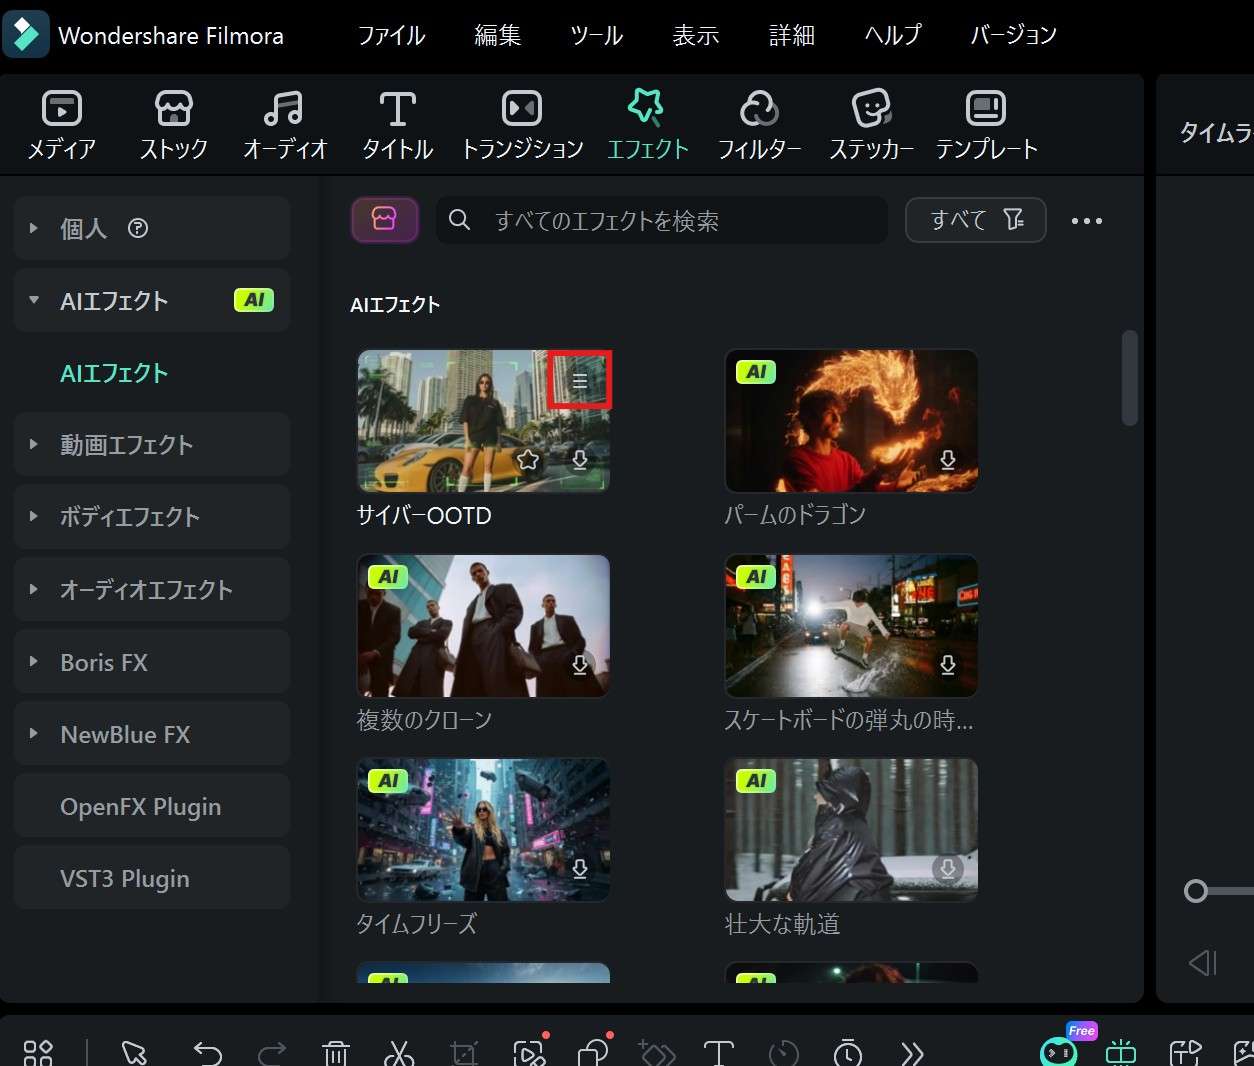Download the パームのドラゴン effect
This screenshot has width=1254, height=1066.
[x=948, y=460]
